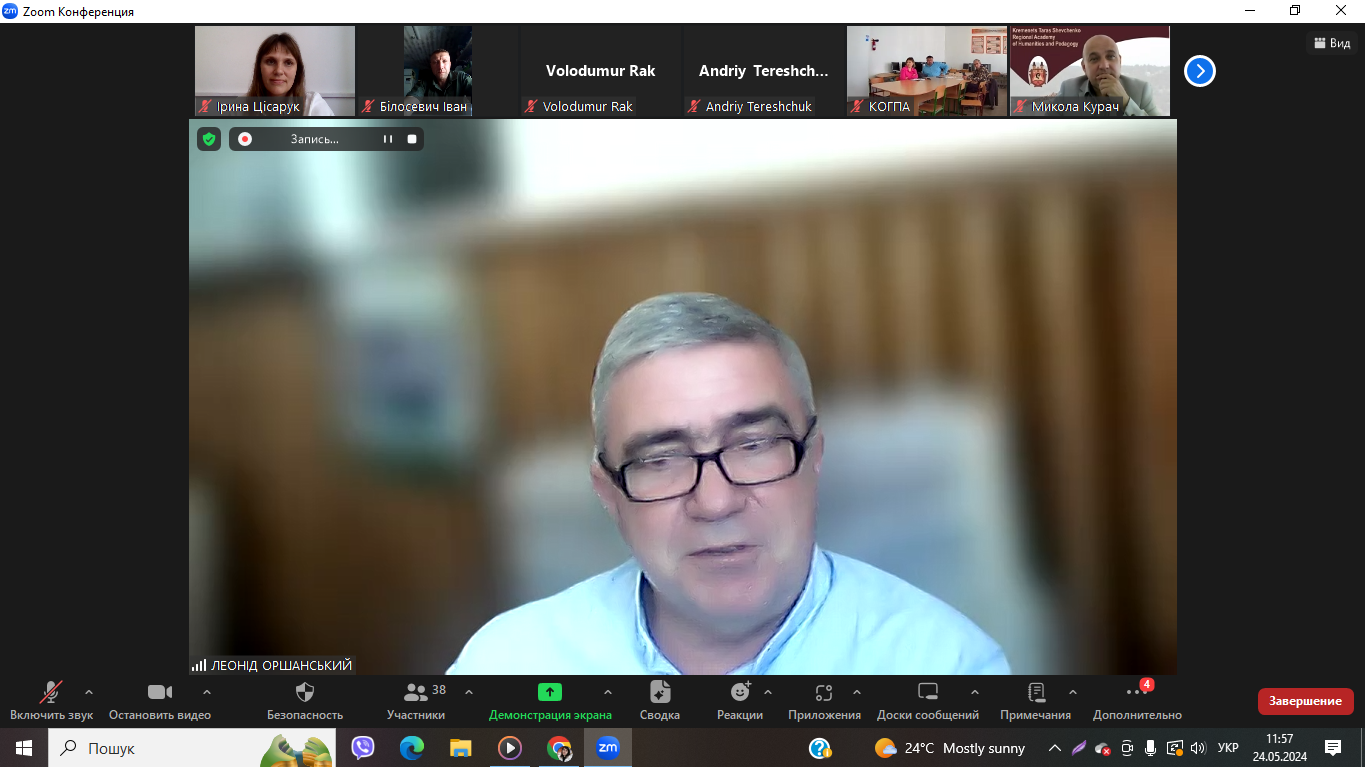Click the red Завершение end button
Screen dimensions: 1365x767
click(1305, 701)
